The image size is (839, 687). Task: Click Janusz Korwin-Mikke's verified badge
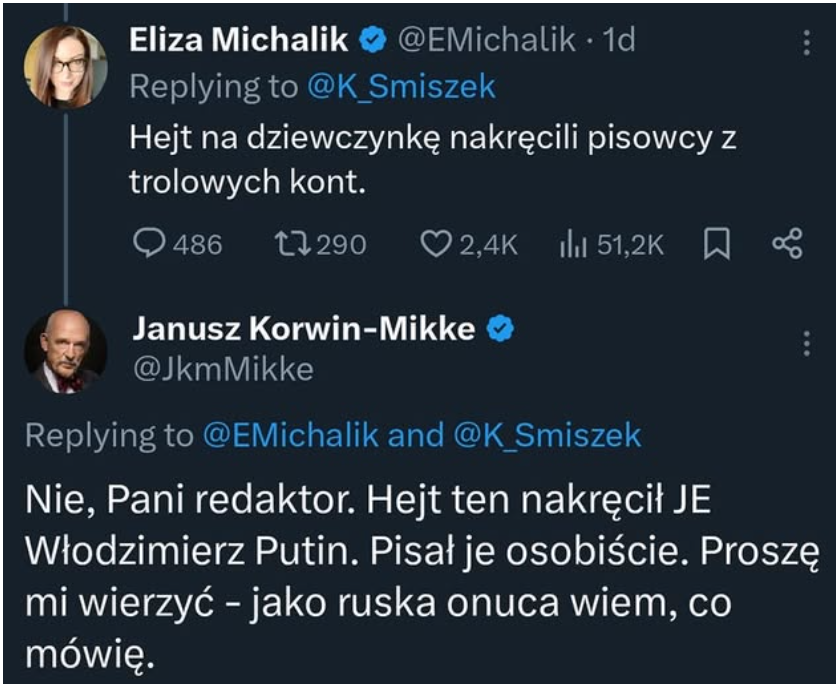pyautogui.click(x=499, y=328)
